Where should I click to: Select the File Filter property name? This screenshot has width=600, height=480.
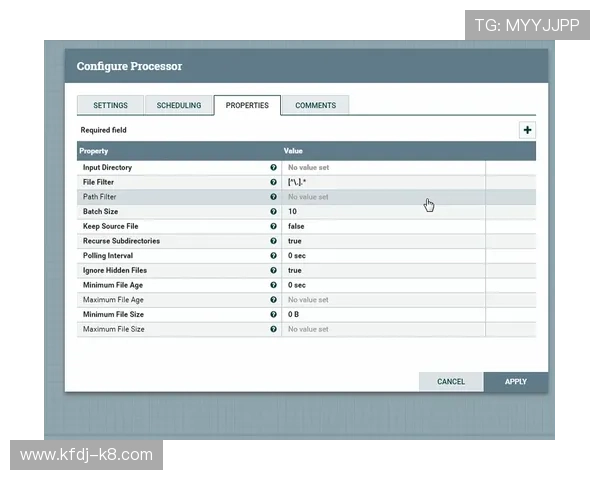point(98,182)
